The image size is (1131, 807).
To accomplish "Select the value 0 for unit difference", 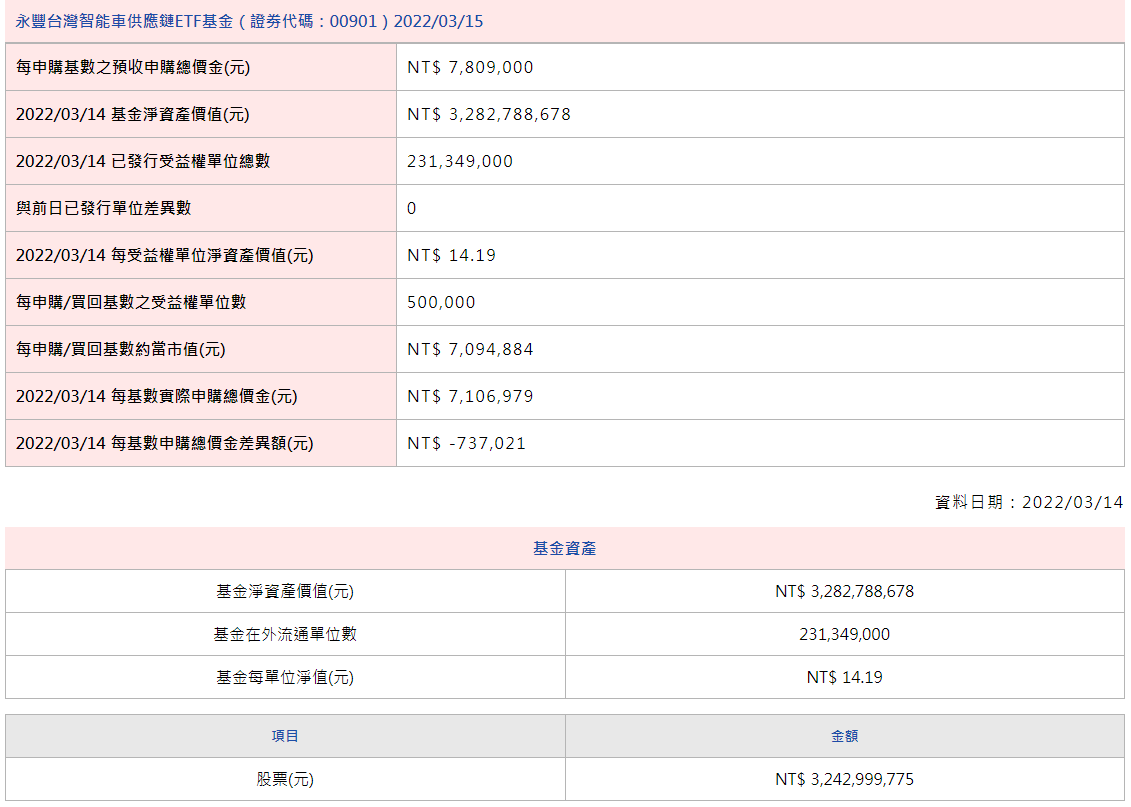I will click(411, 208).
